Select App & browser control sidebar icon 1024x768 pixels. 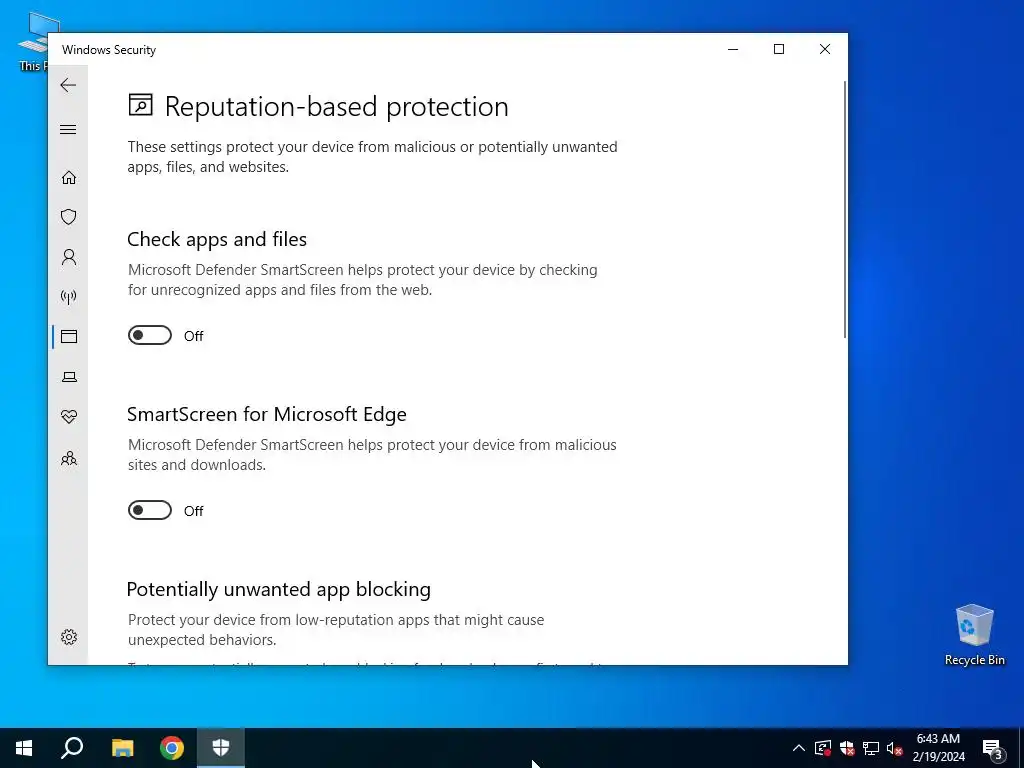click(69, 336)
